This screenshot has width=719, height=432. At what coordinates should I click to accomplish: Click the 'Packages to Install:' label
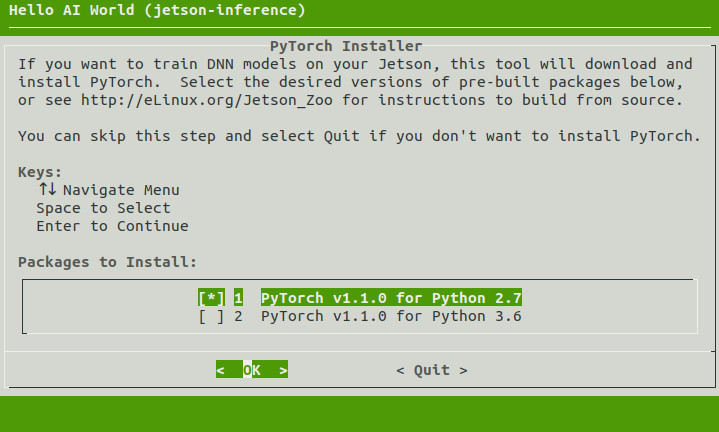pyautogui.click(x=107, y=262)
